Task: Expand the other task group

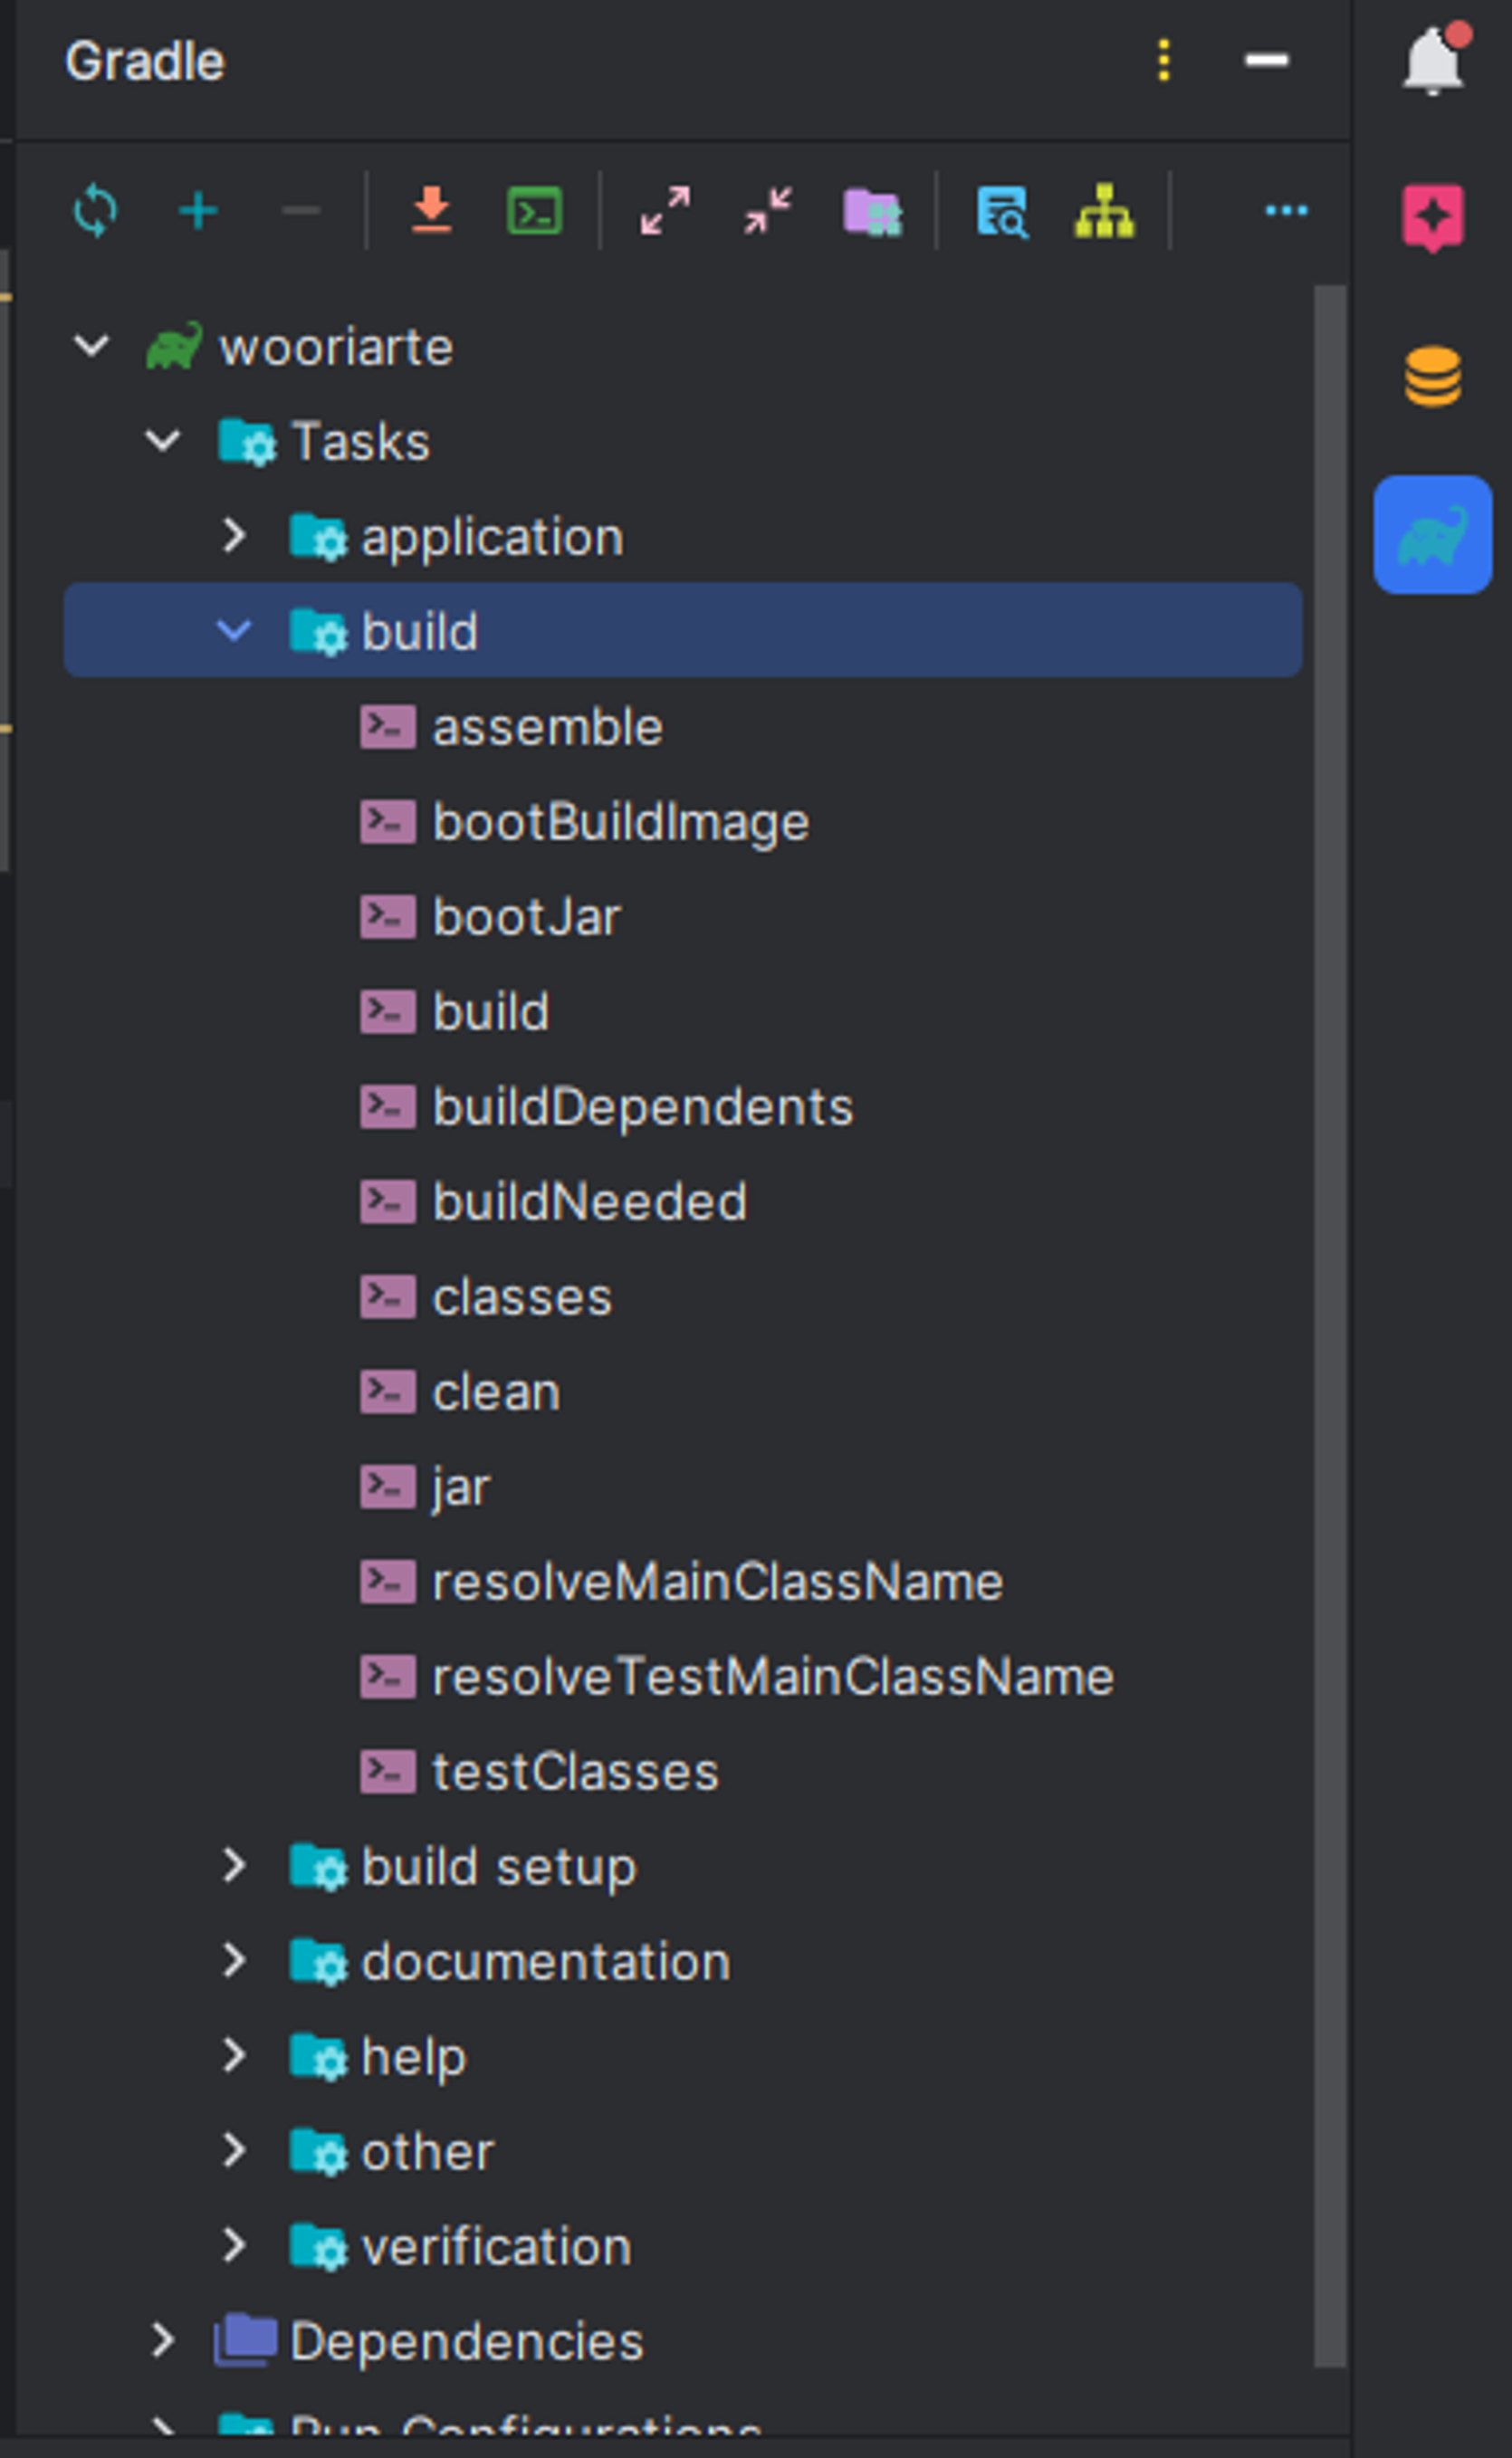Action: click(x=234, y=2150)
